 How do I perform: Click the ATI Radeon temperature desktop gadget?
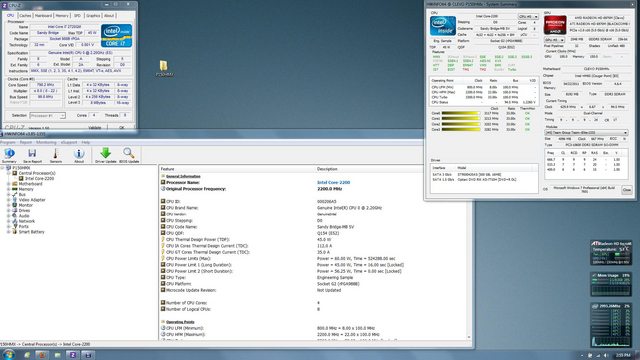(610, 252)
